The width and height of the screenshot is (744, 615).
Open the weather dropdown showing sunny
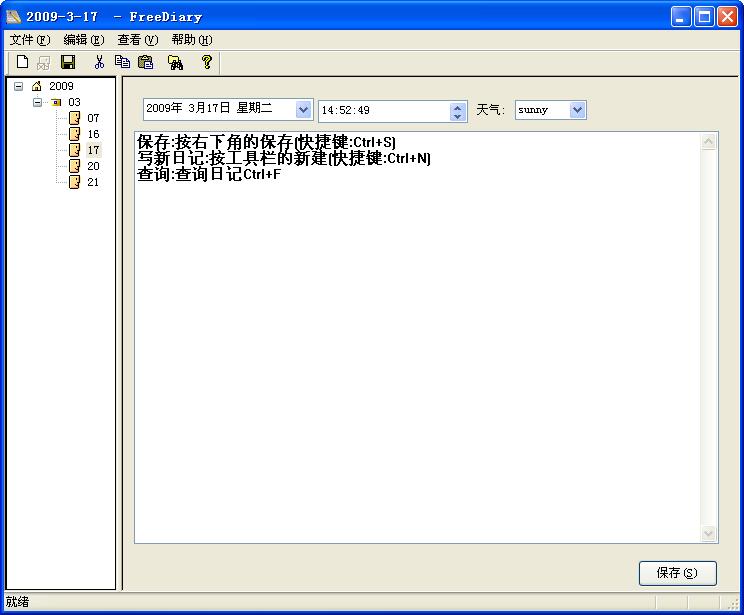point(577,110)
